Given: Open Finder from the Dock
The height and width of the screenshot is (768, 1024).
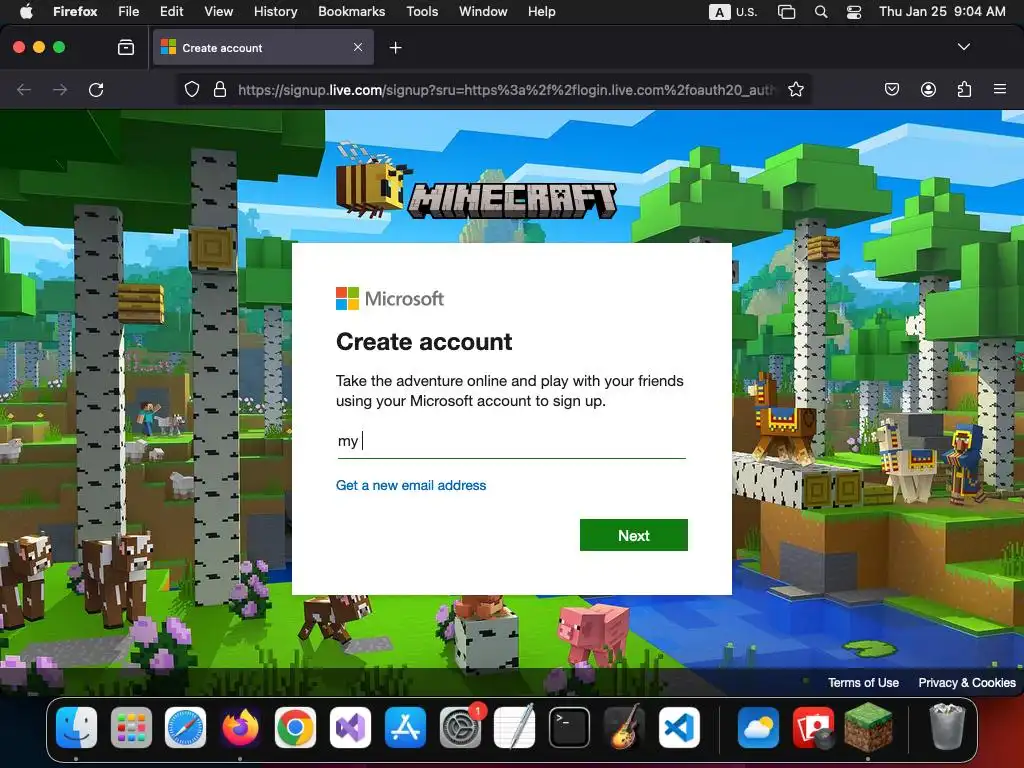Looking at the screenshot, I should [x=76, y=728].
